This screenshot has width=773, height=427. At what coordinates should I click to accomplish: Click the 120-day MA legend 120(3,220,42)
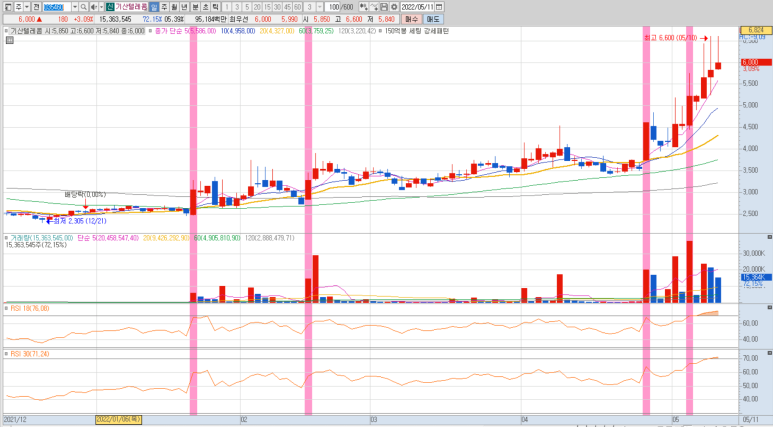click(x=357, y=31)
